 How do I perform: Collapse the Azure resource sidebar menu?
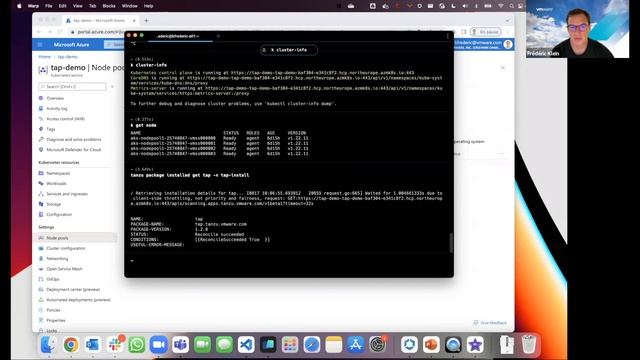pyautogui.click(x=112, y=87)
